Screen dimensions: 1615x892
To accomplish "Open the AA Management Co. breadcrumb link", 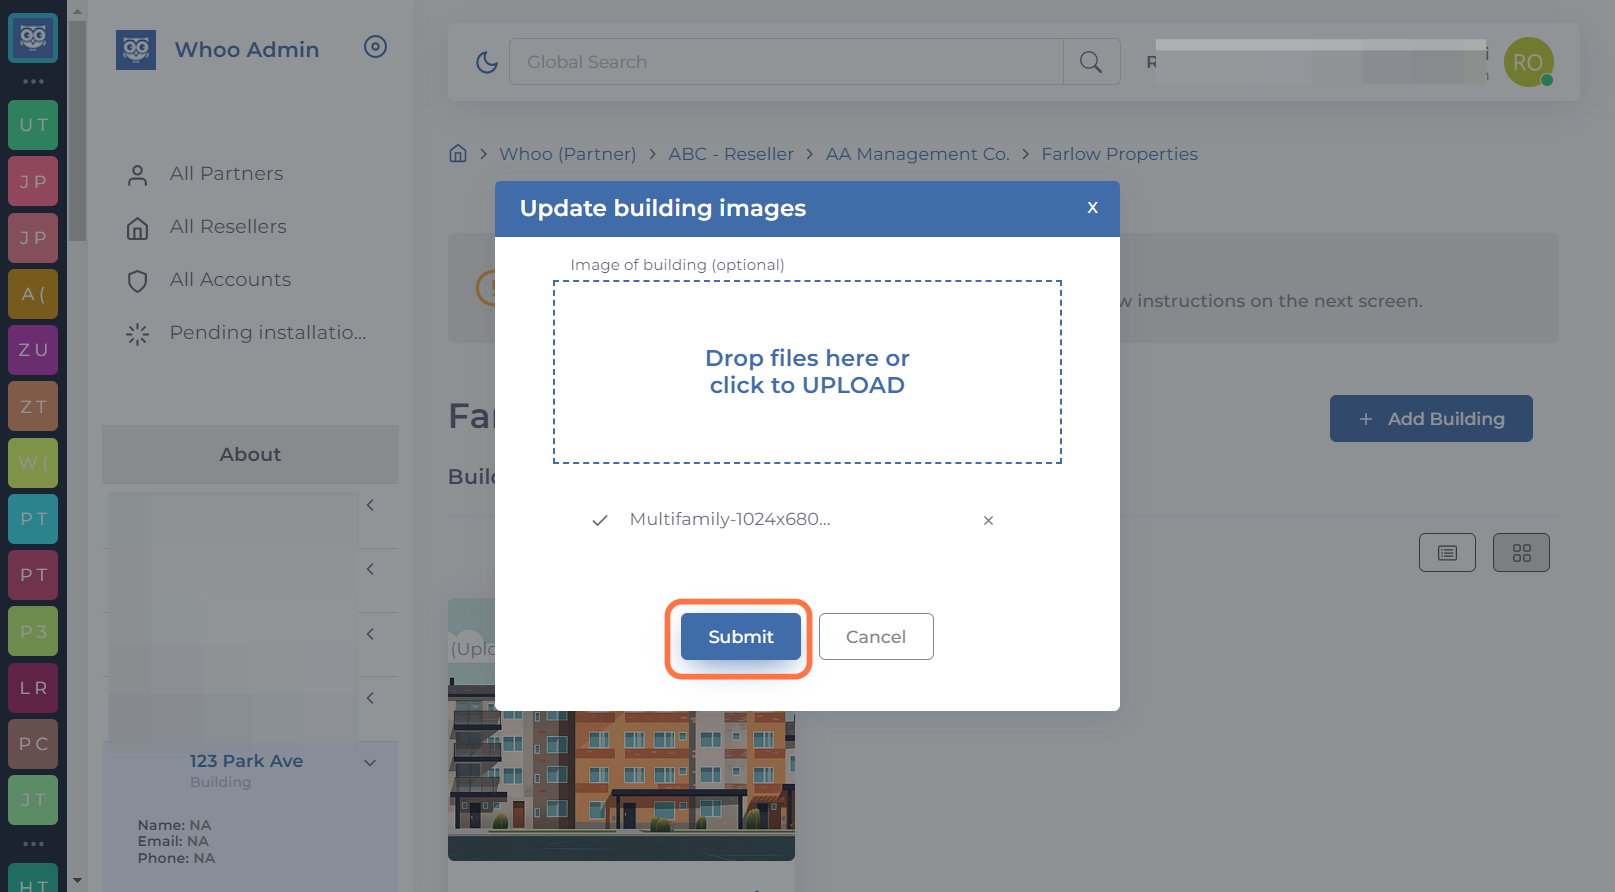I will point(918,154).
